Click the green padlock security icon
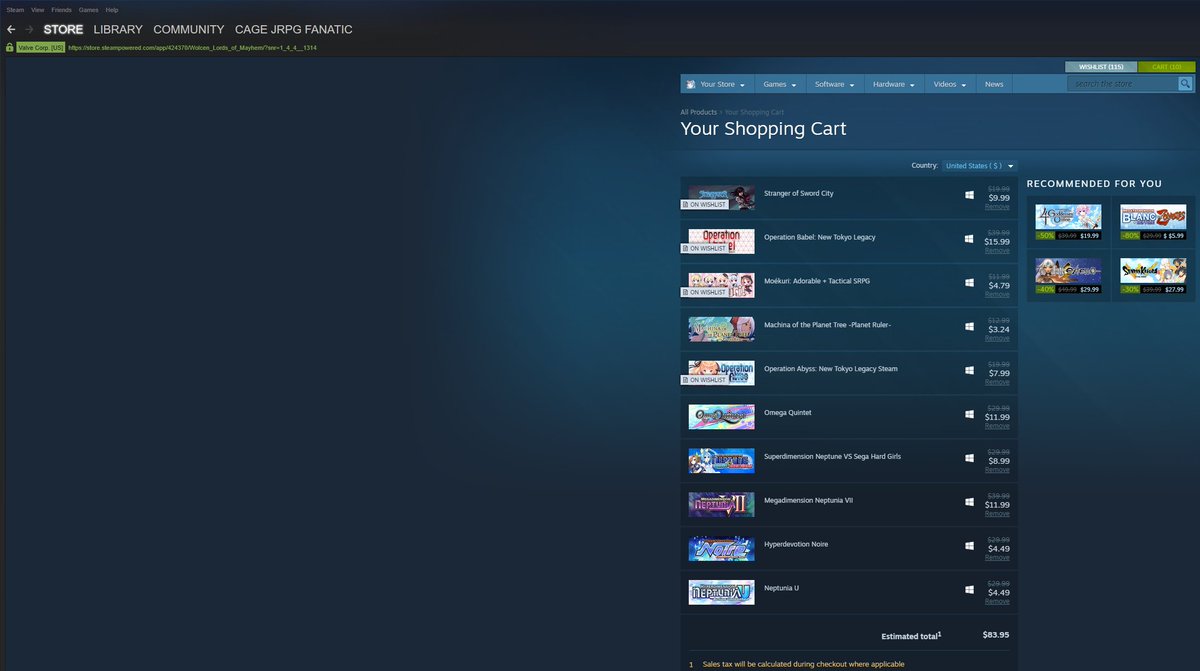 [x=9, y=47]
